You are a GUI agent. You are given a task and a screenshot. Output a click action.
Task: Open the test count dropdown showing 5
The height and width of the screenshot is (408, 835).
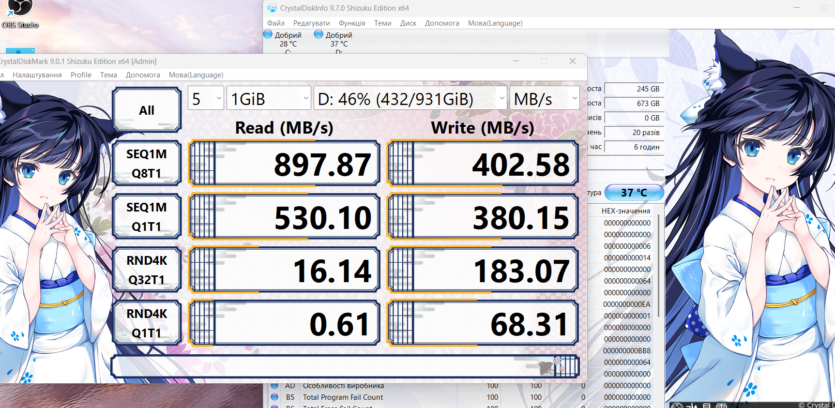pyautogui.click(x=206, y=99)
